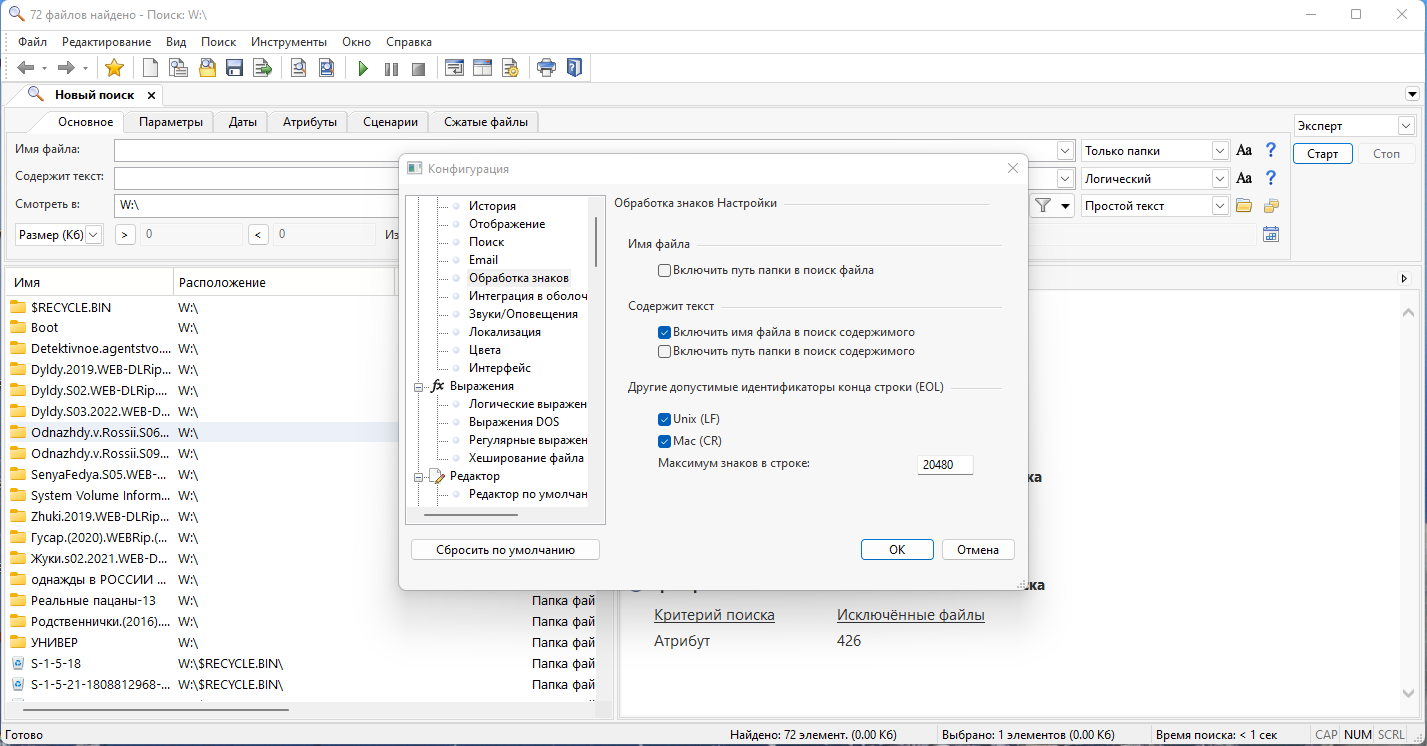The width and height of the screenshot is (1427, 746).
Task: Click the yellow star Favorites icon
Action: [114, 68]
